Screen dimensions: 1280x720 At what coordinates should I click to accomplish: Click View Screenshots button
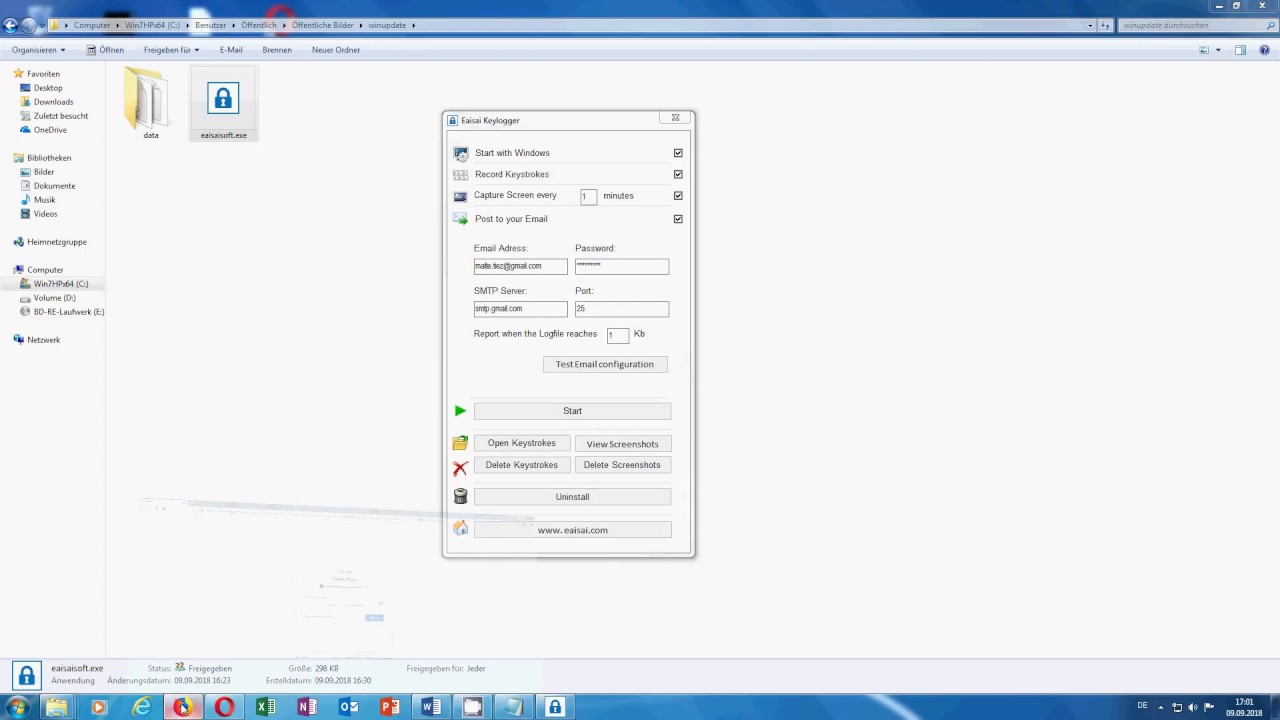coord(622,444)
